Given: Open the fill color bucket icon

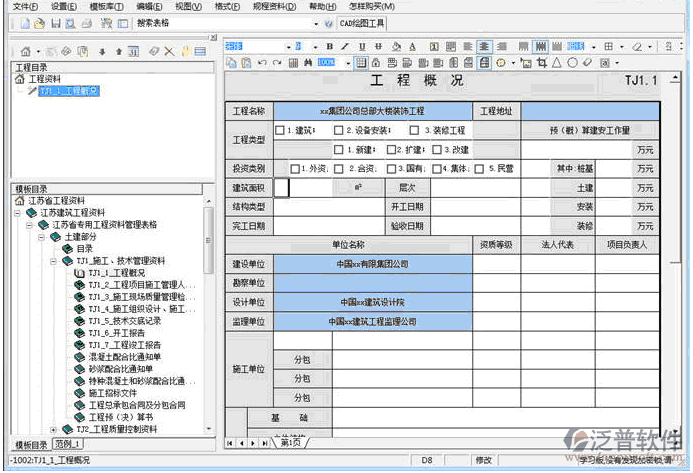Looking at the screenshot, I should [x=396, y=46].
